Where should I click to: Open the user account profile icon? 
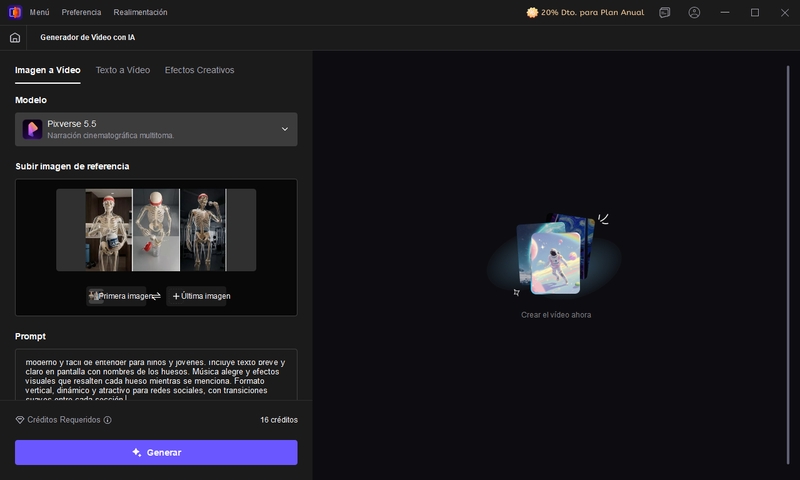pyautogui.click(x=694, y=12)
